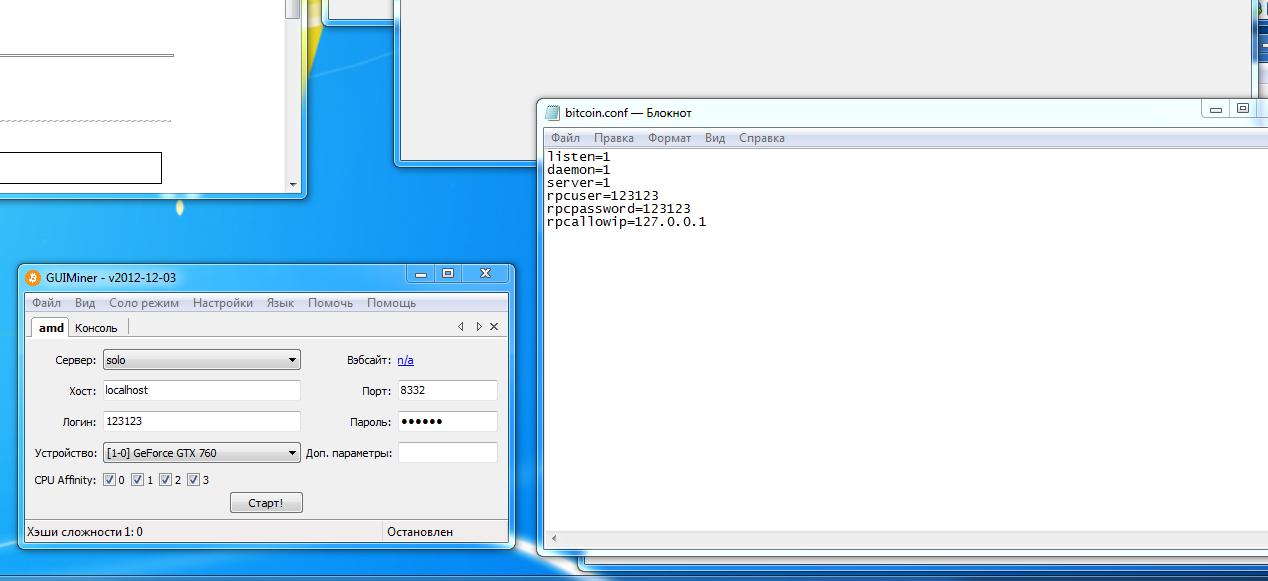Click the empty text box in top-left window
Viewport: 1268px width, 581px height.
pyautogui.click(x=80, y=168)
